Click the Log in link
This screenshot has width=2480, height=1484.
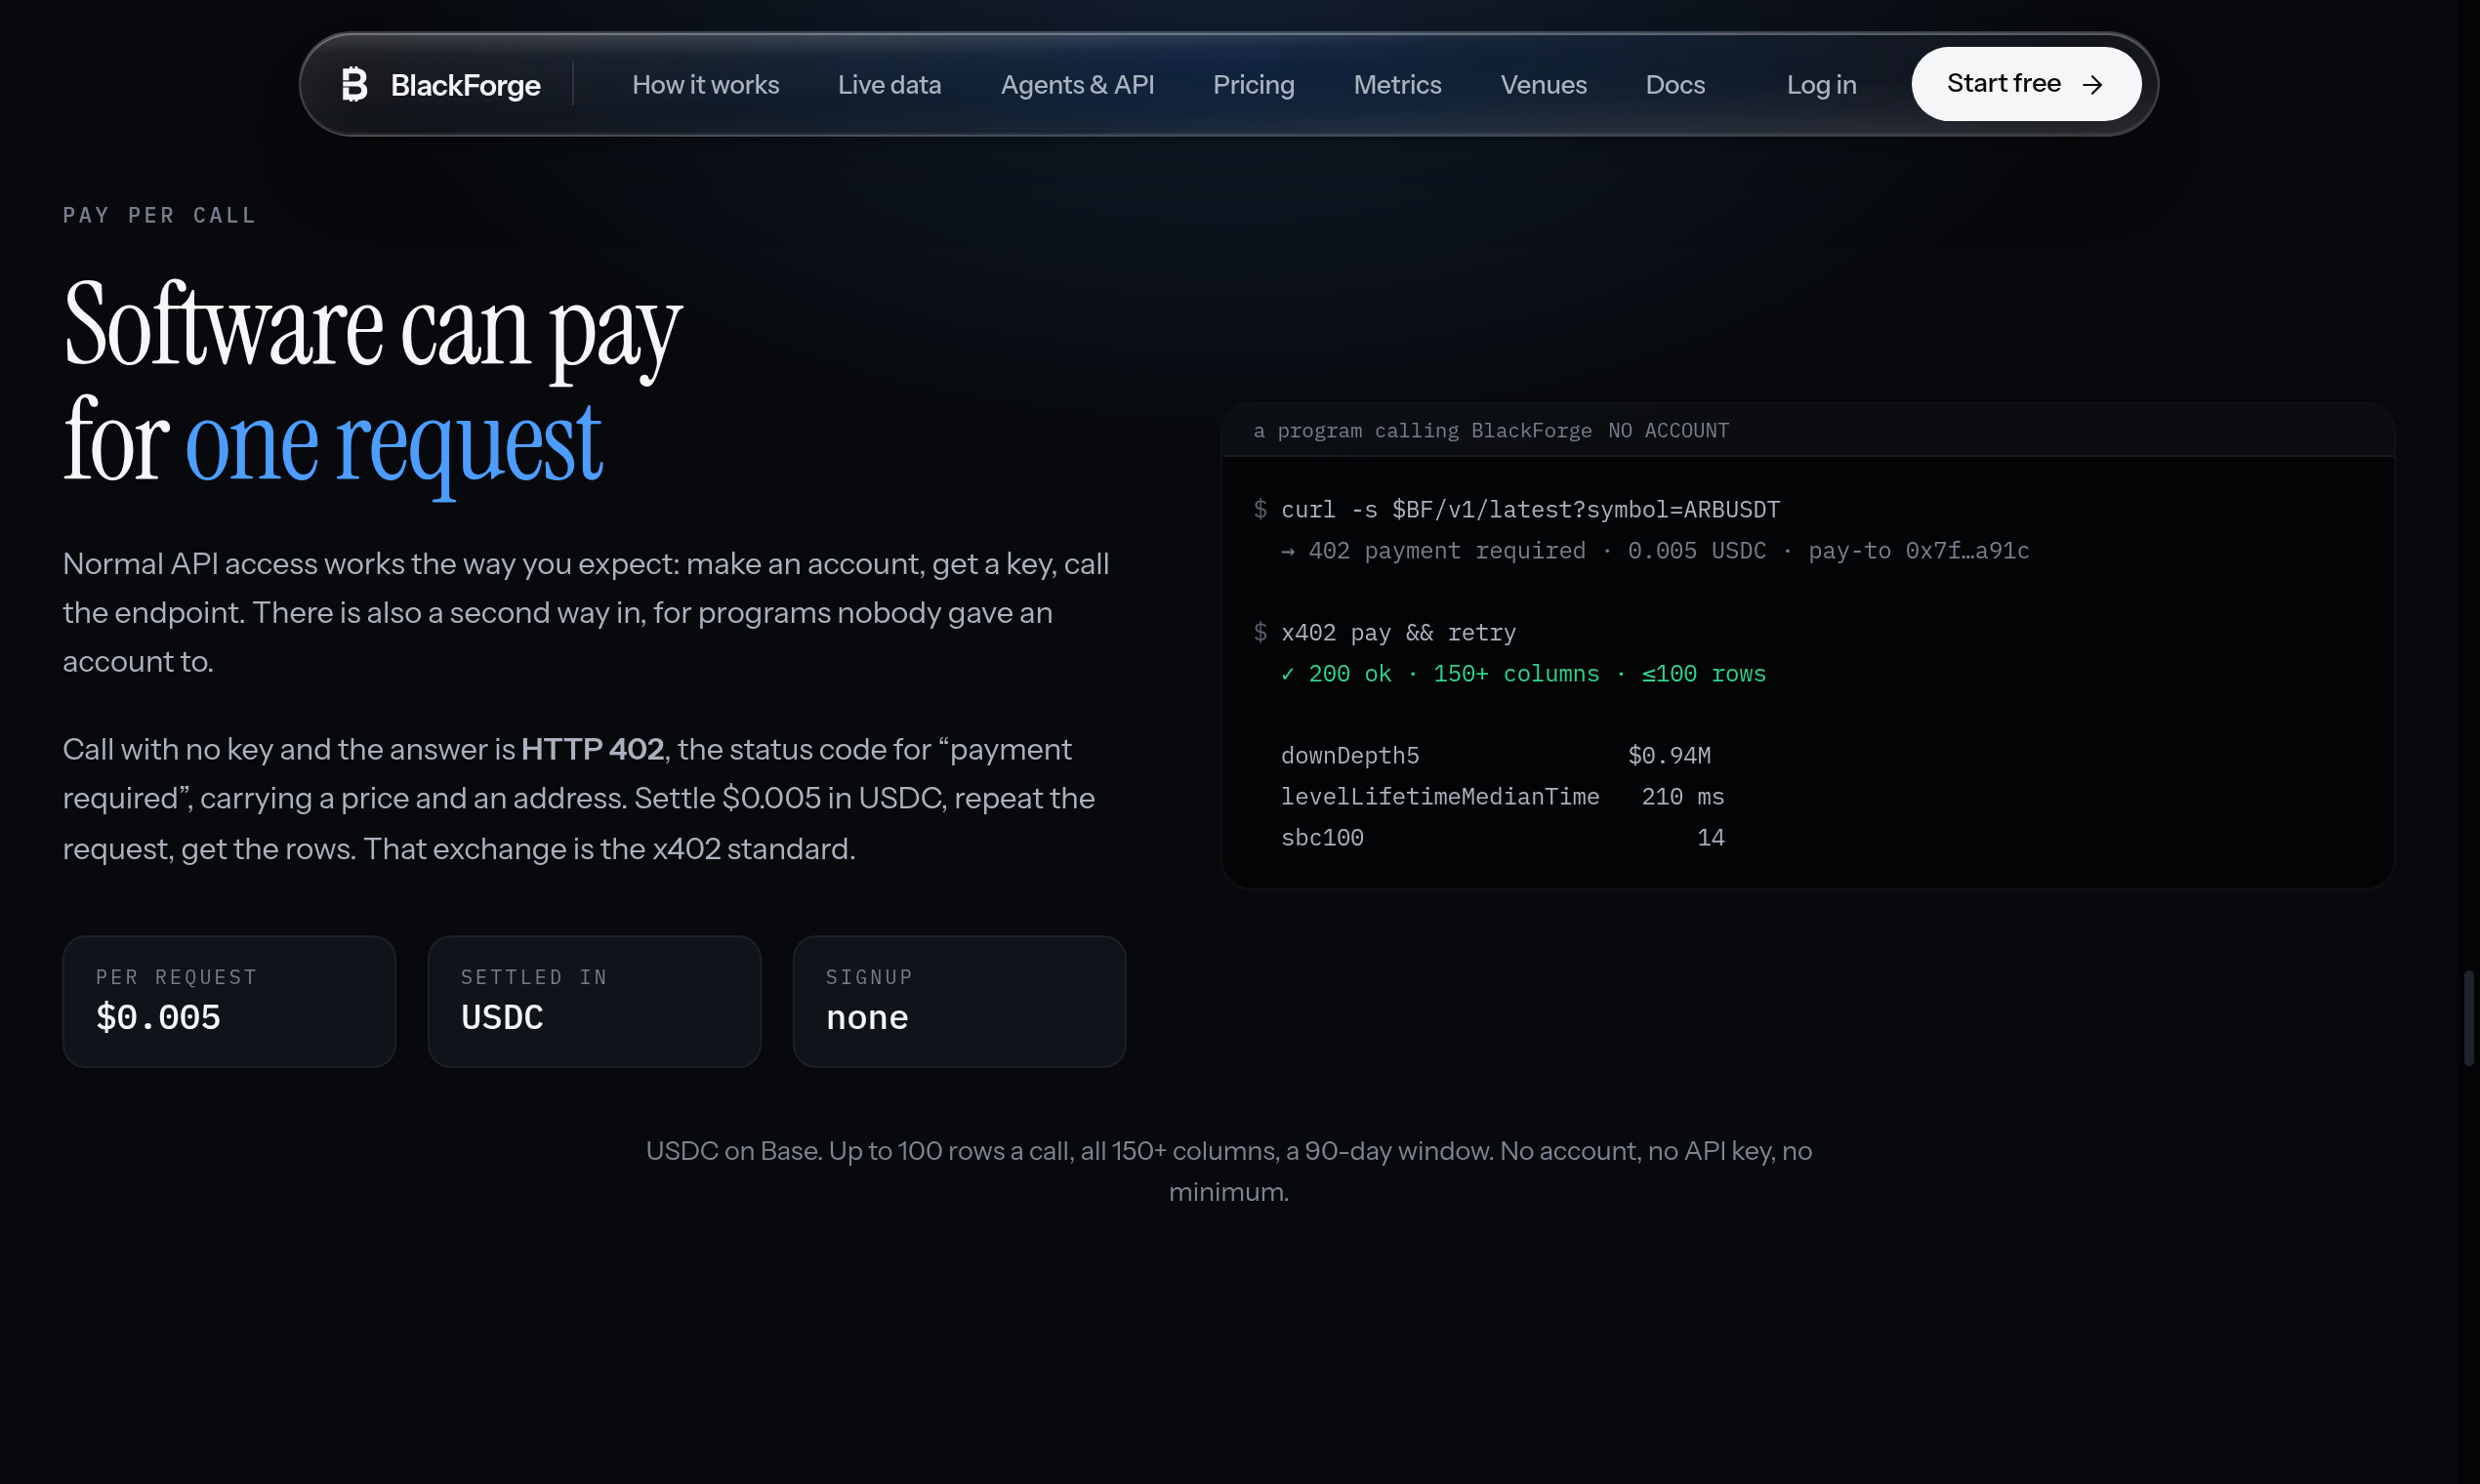point(1821,85)
